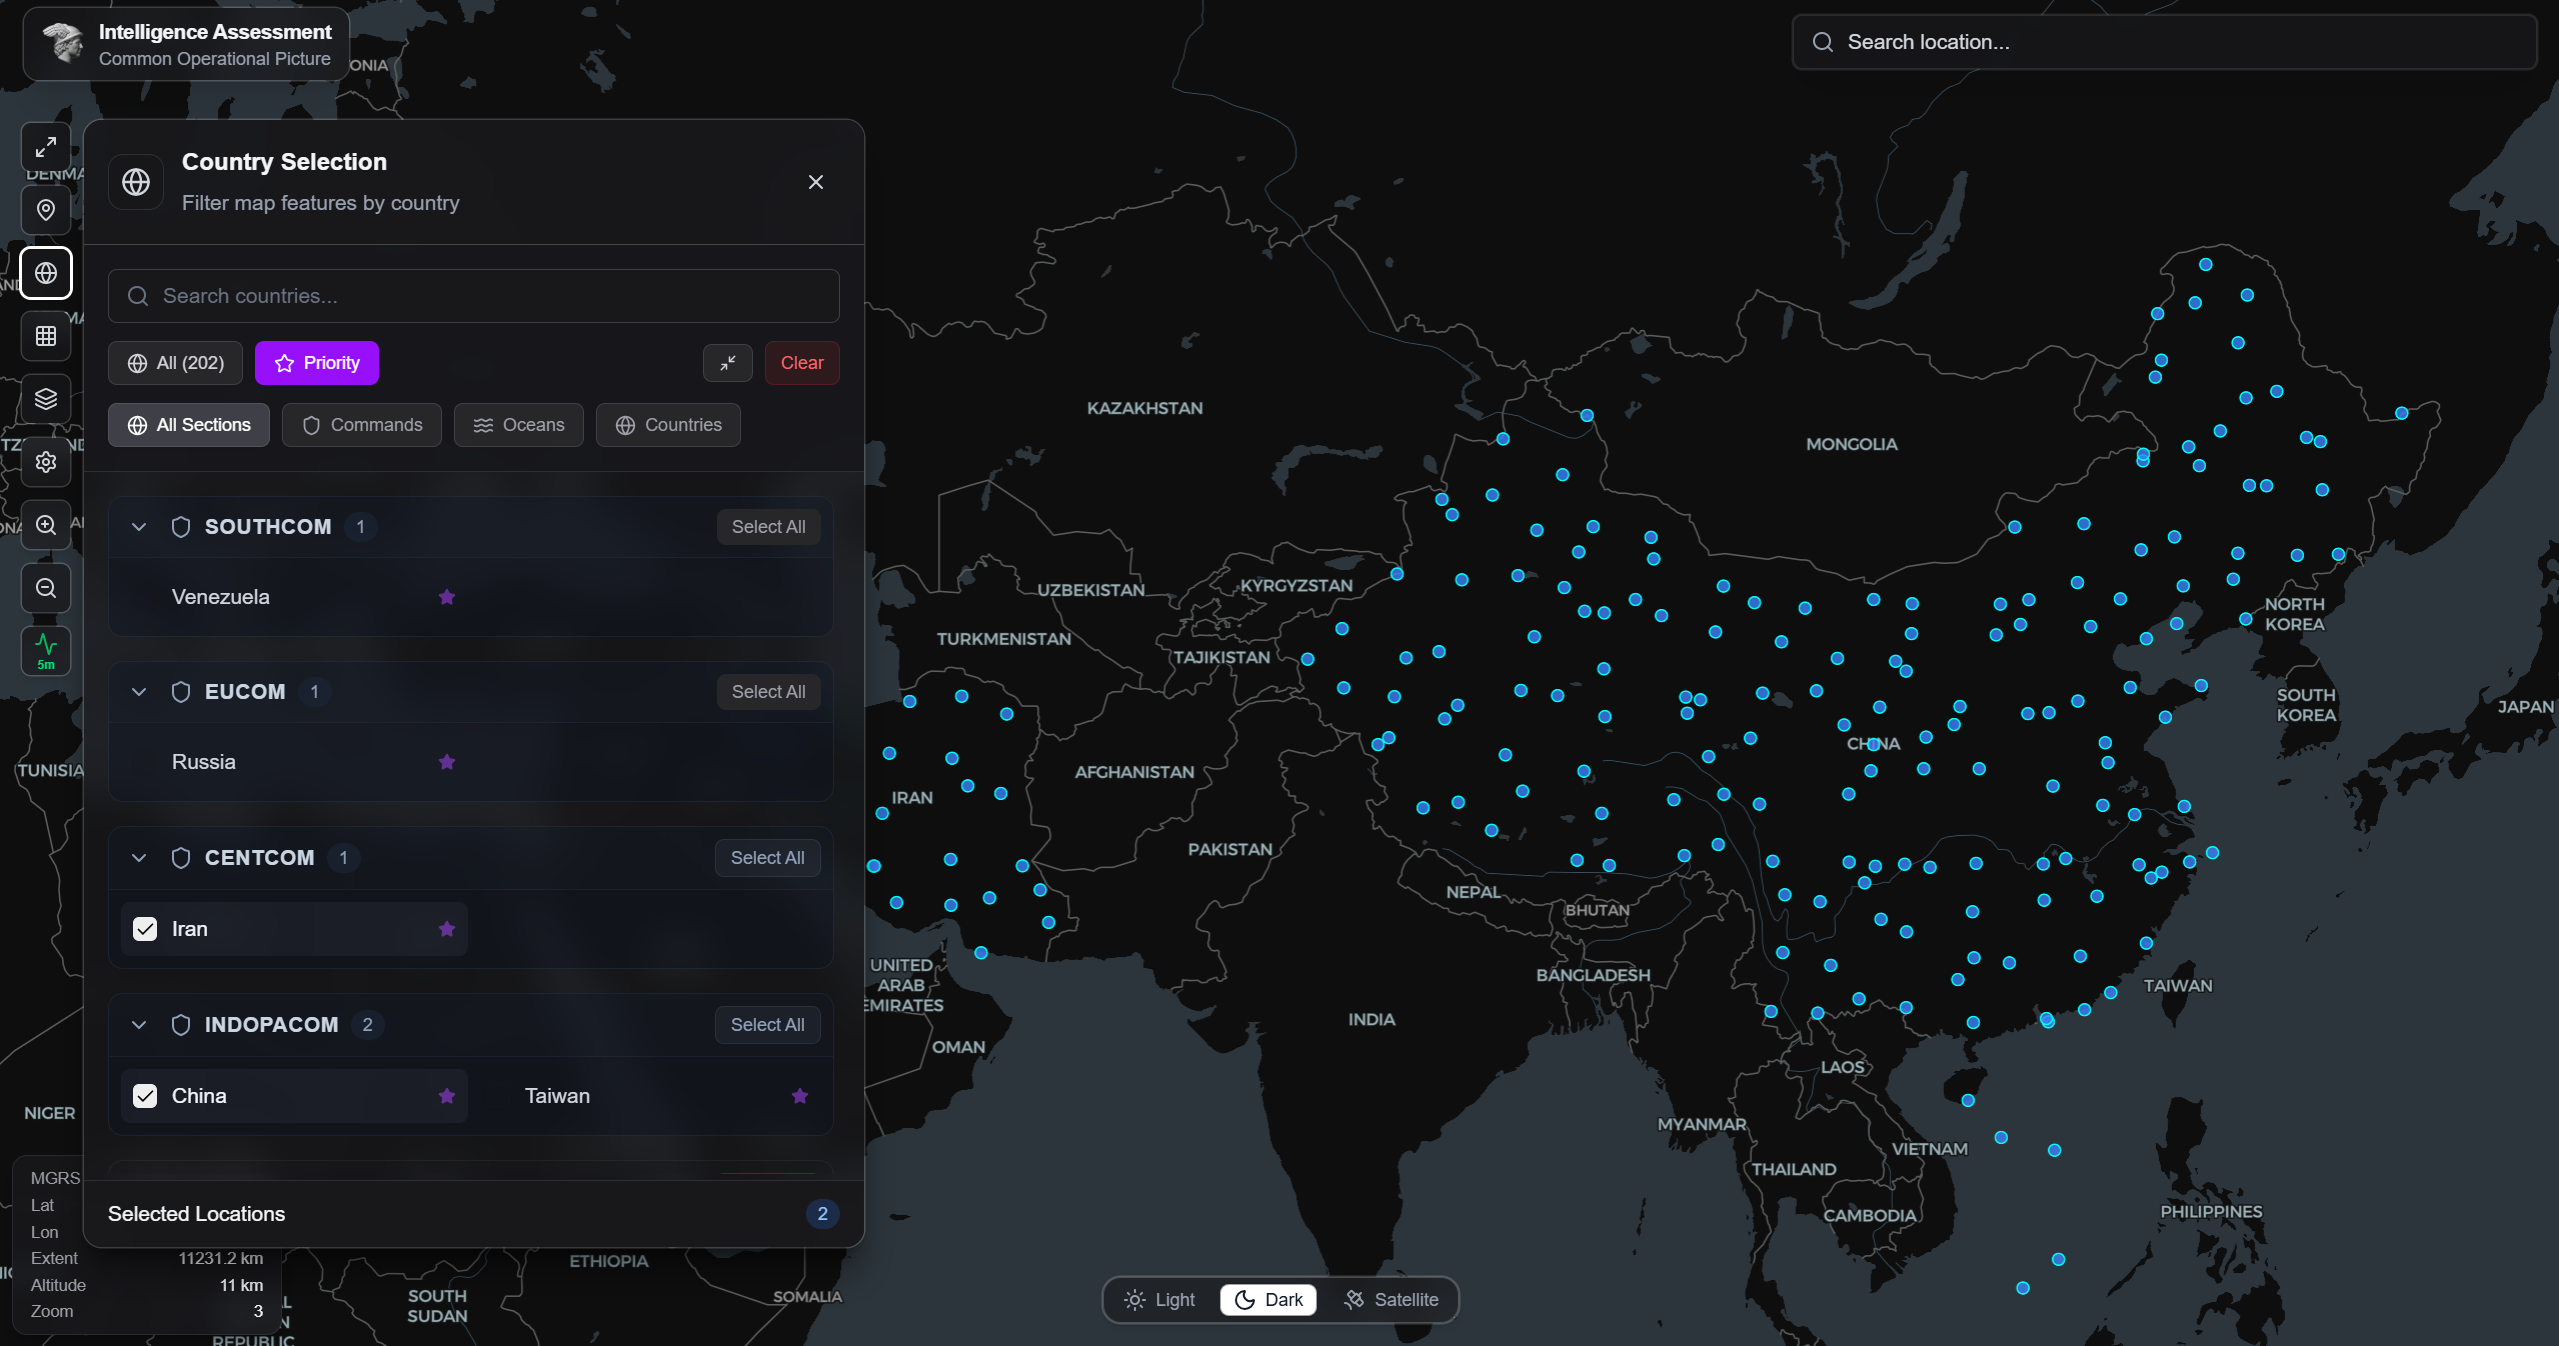Switch to the Oceans tab
The image size is (2559, 1346).
[519, 425]
